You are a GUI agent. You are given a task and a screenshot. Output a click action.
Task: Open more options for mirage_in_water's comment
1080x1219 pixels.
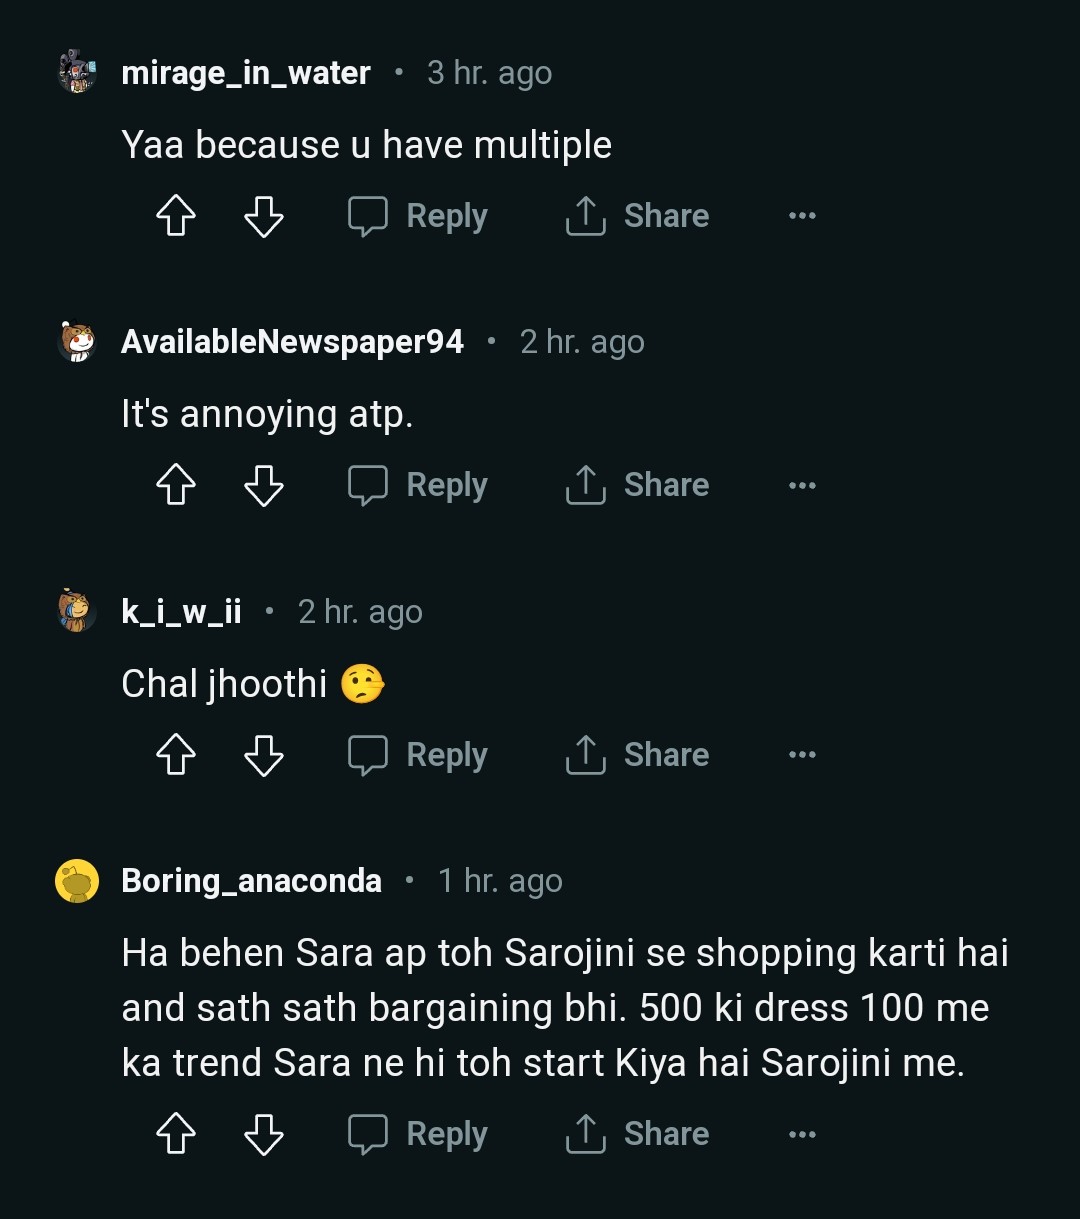pyautogui.click(x=802, y=216)
